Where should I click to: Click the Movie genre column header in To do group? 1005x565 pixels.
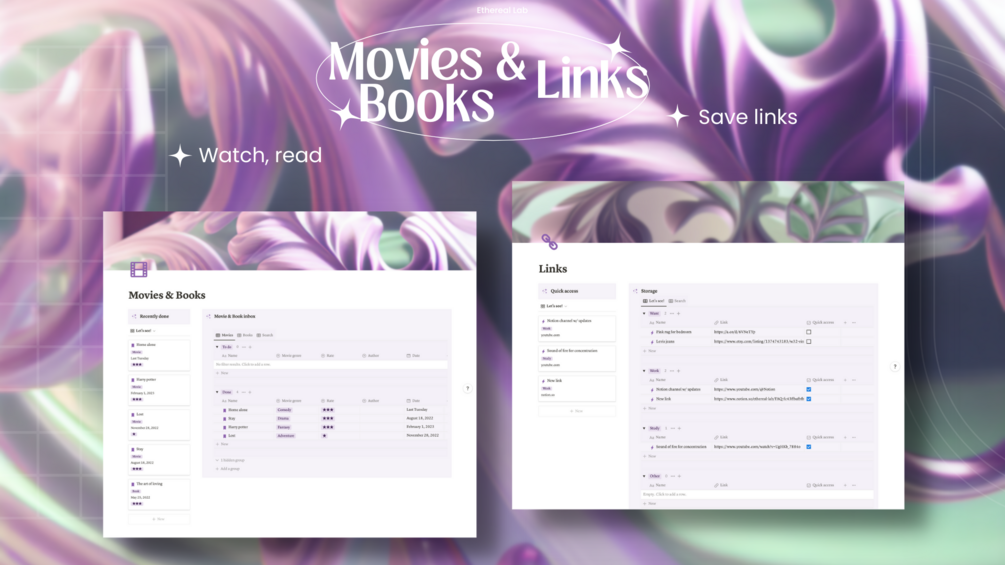[288, 356]
